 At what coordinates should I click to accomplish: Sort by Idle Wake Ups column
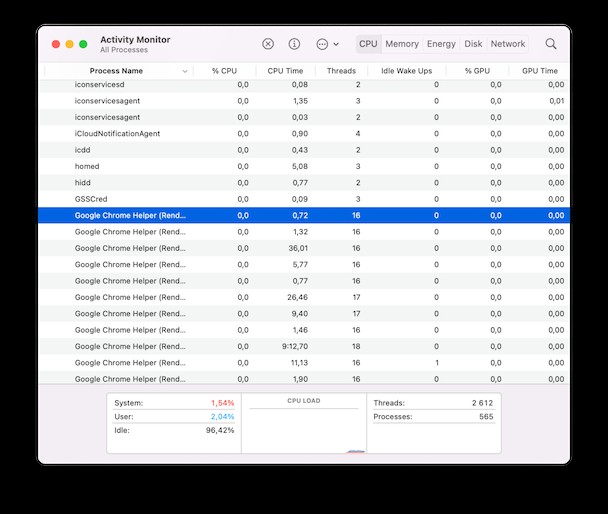point(406,71)
